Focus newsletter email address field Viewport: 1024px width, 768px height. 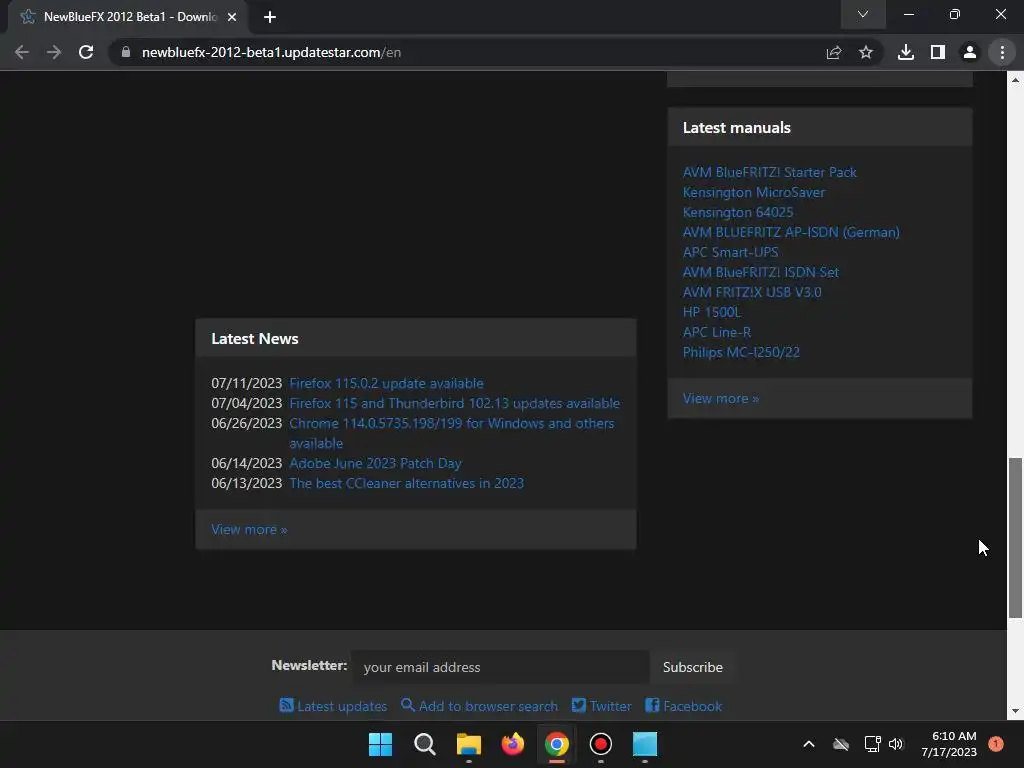point(500,667)
